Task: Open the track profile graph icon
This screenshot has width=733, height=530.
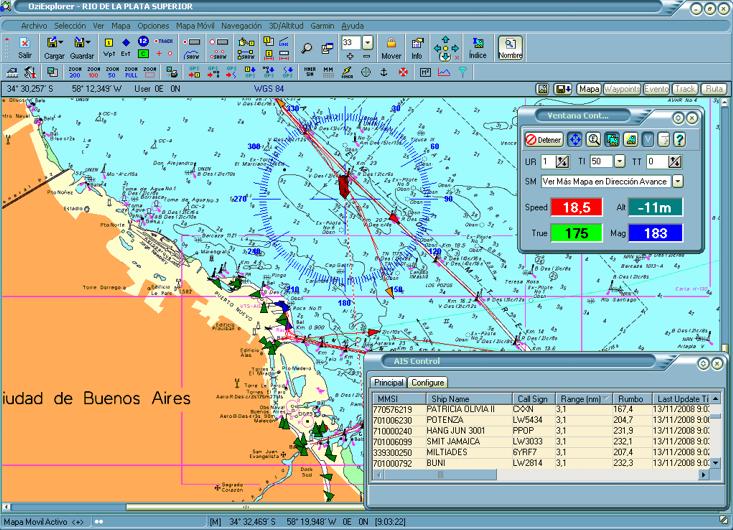Action: pos(444,72)
